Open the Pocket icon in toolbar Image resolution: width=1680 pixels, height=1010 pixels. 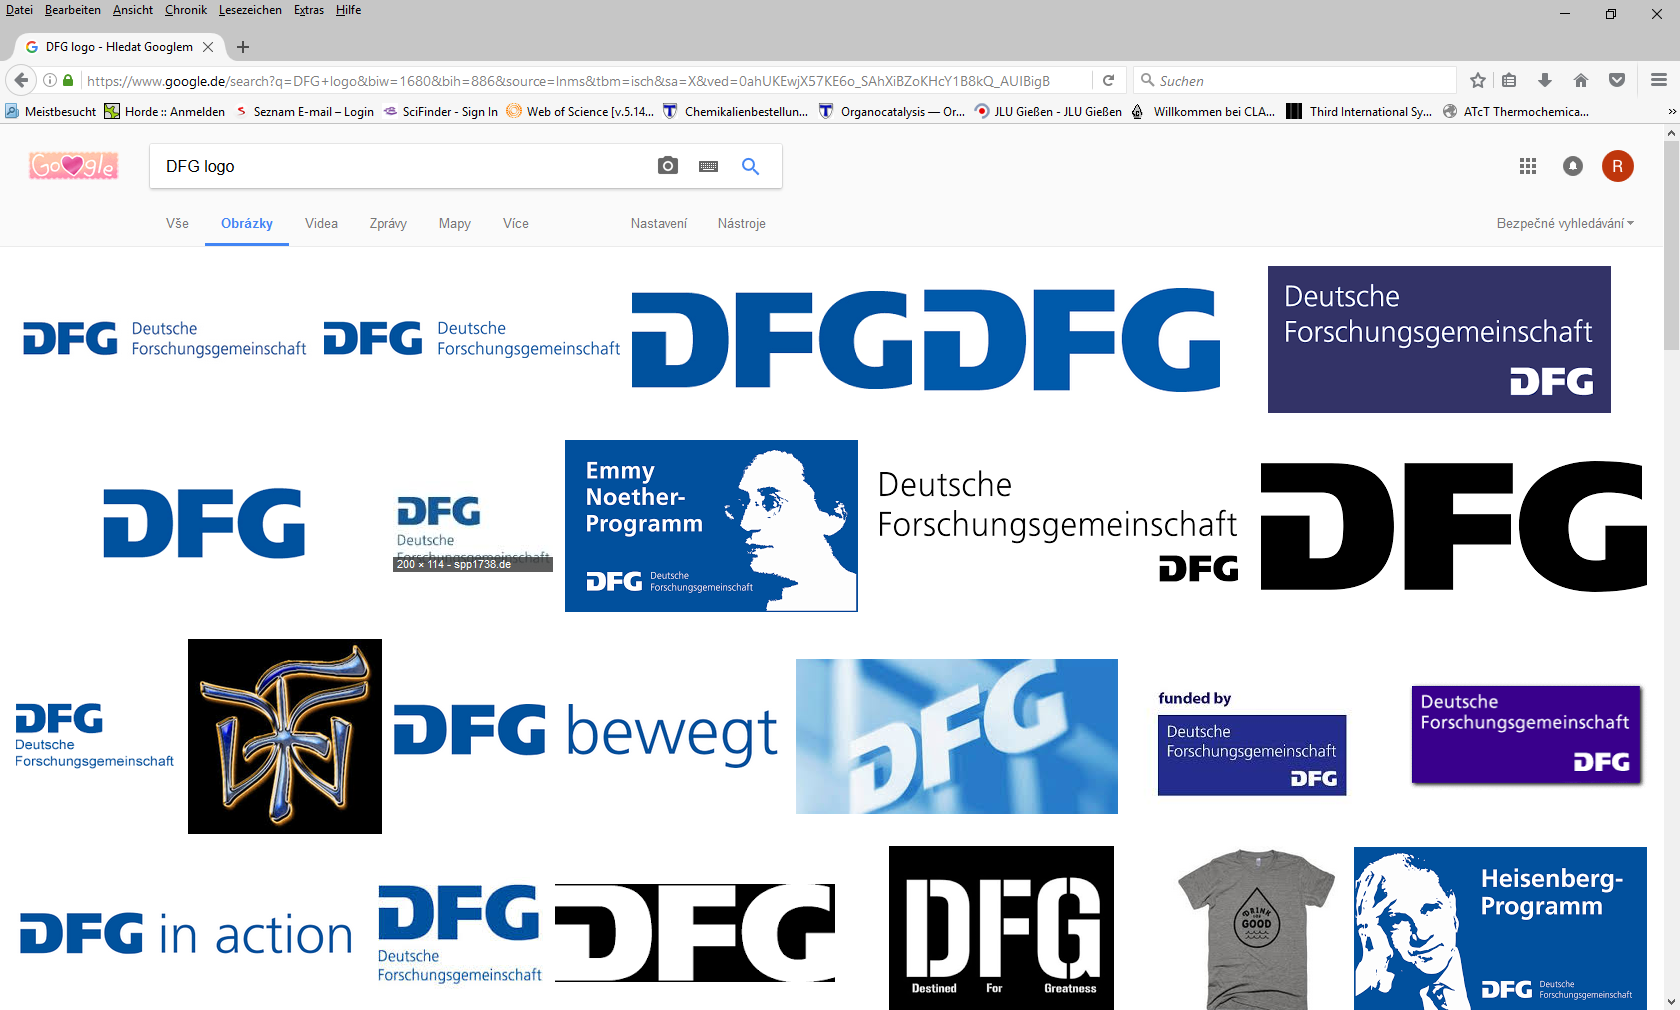(x=1617, y=81)
